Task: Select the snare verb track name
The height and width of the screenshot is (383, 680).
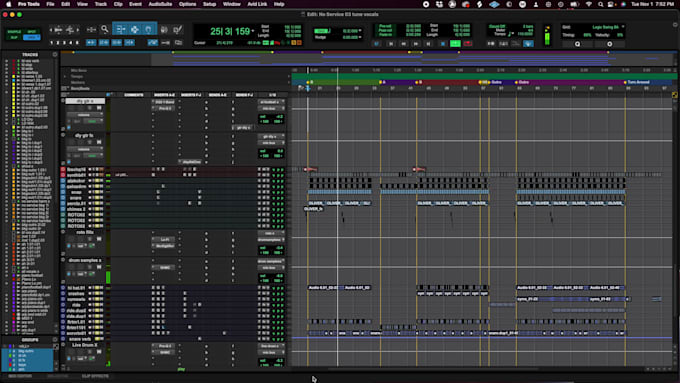Action: tap(79, 339)
